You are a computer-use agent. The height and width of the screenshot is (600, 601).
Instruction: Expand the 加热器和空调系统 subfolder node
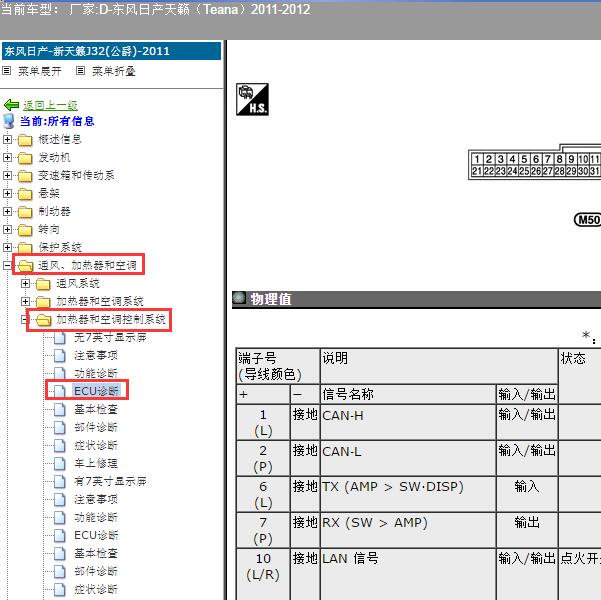25,301
